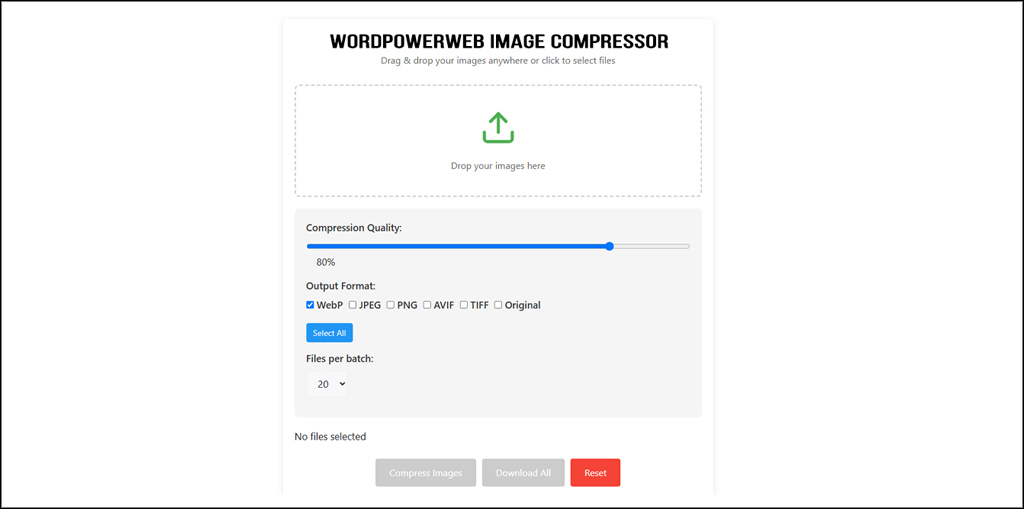Enable the JPEG output format checkbox
This screenshot has height=509, width=1024.
(x=353, y=305)
